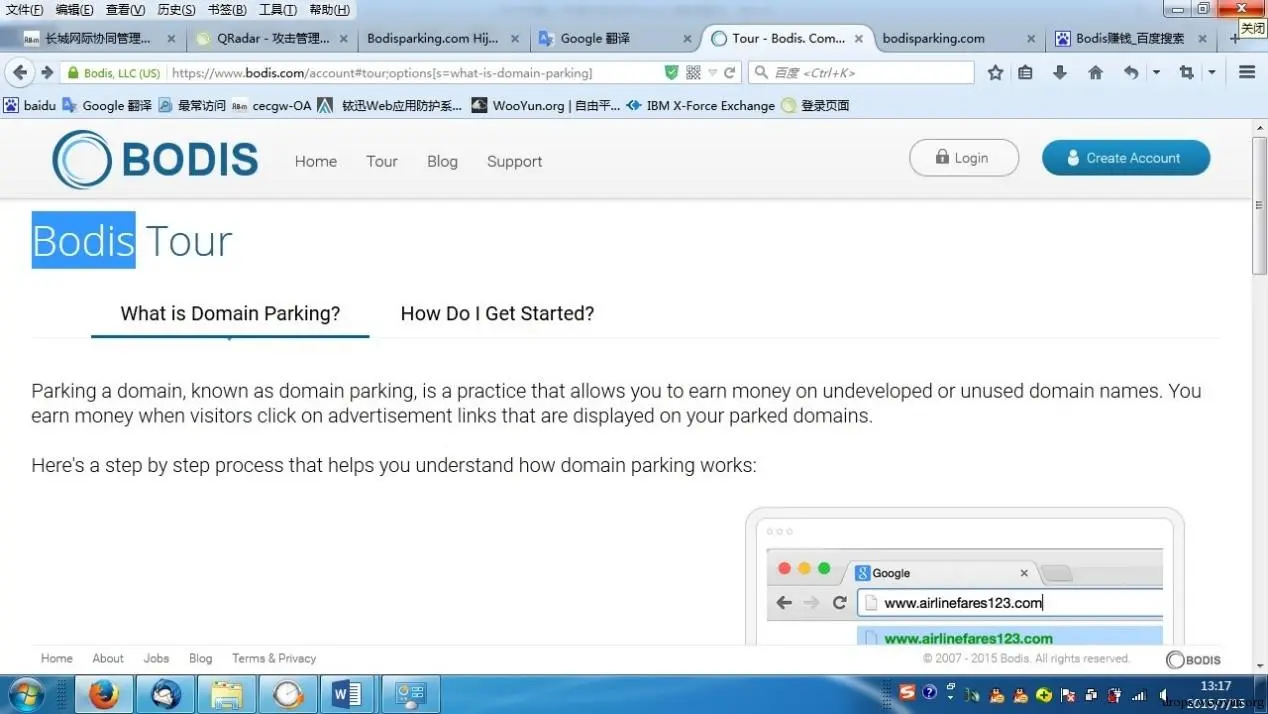Switch to the QRadar browser tab
This screenshot has height=714, width=1268.
(272, 38)
